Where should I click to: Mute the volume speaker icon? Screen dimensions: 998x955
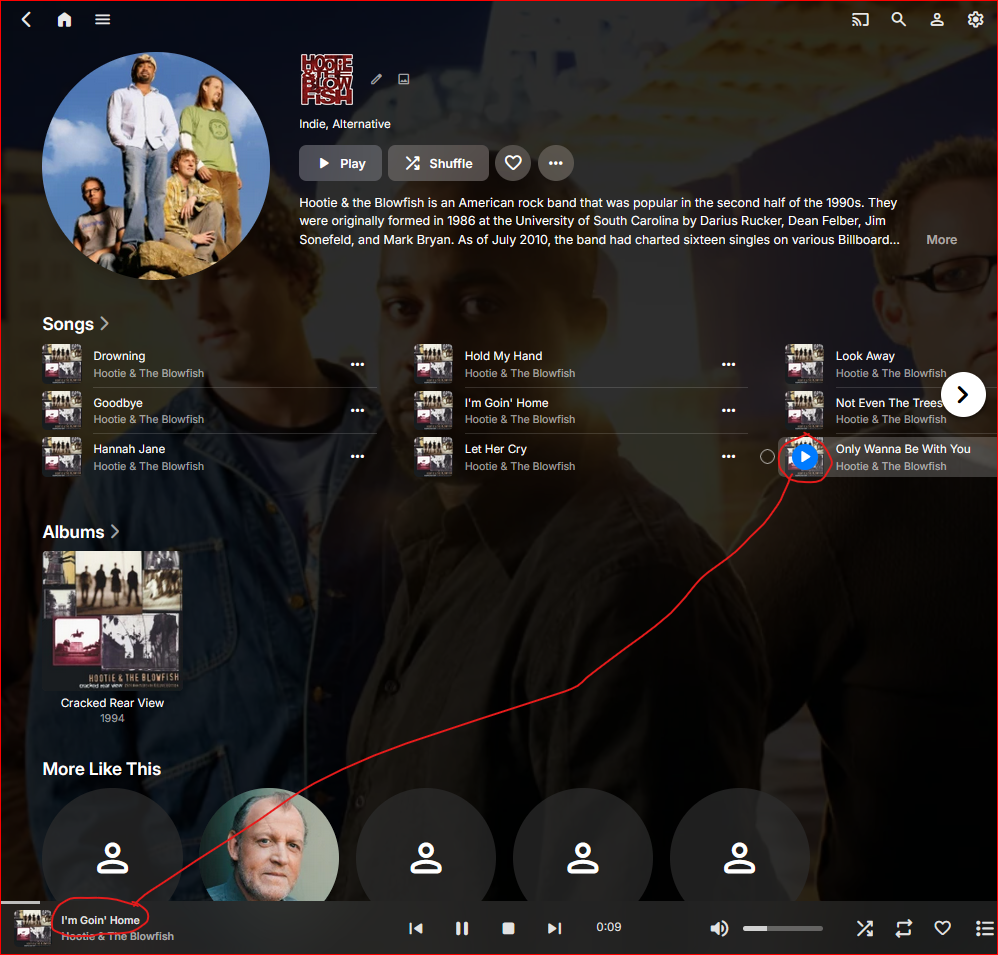719,928
